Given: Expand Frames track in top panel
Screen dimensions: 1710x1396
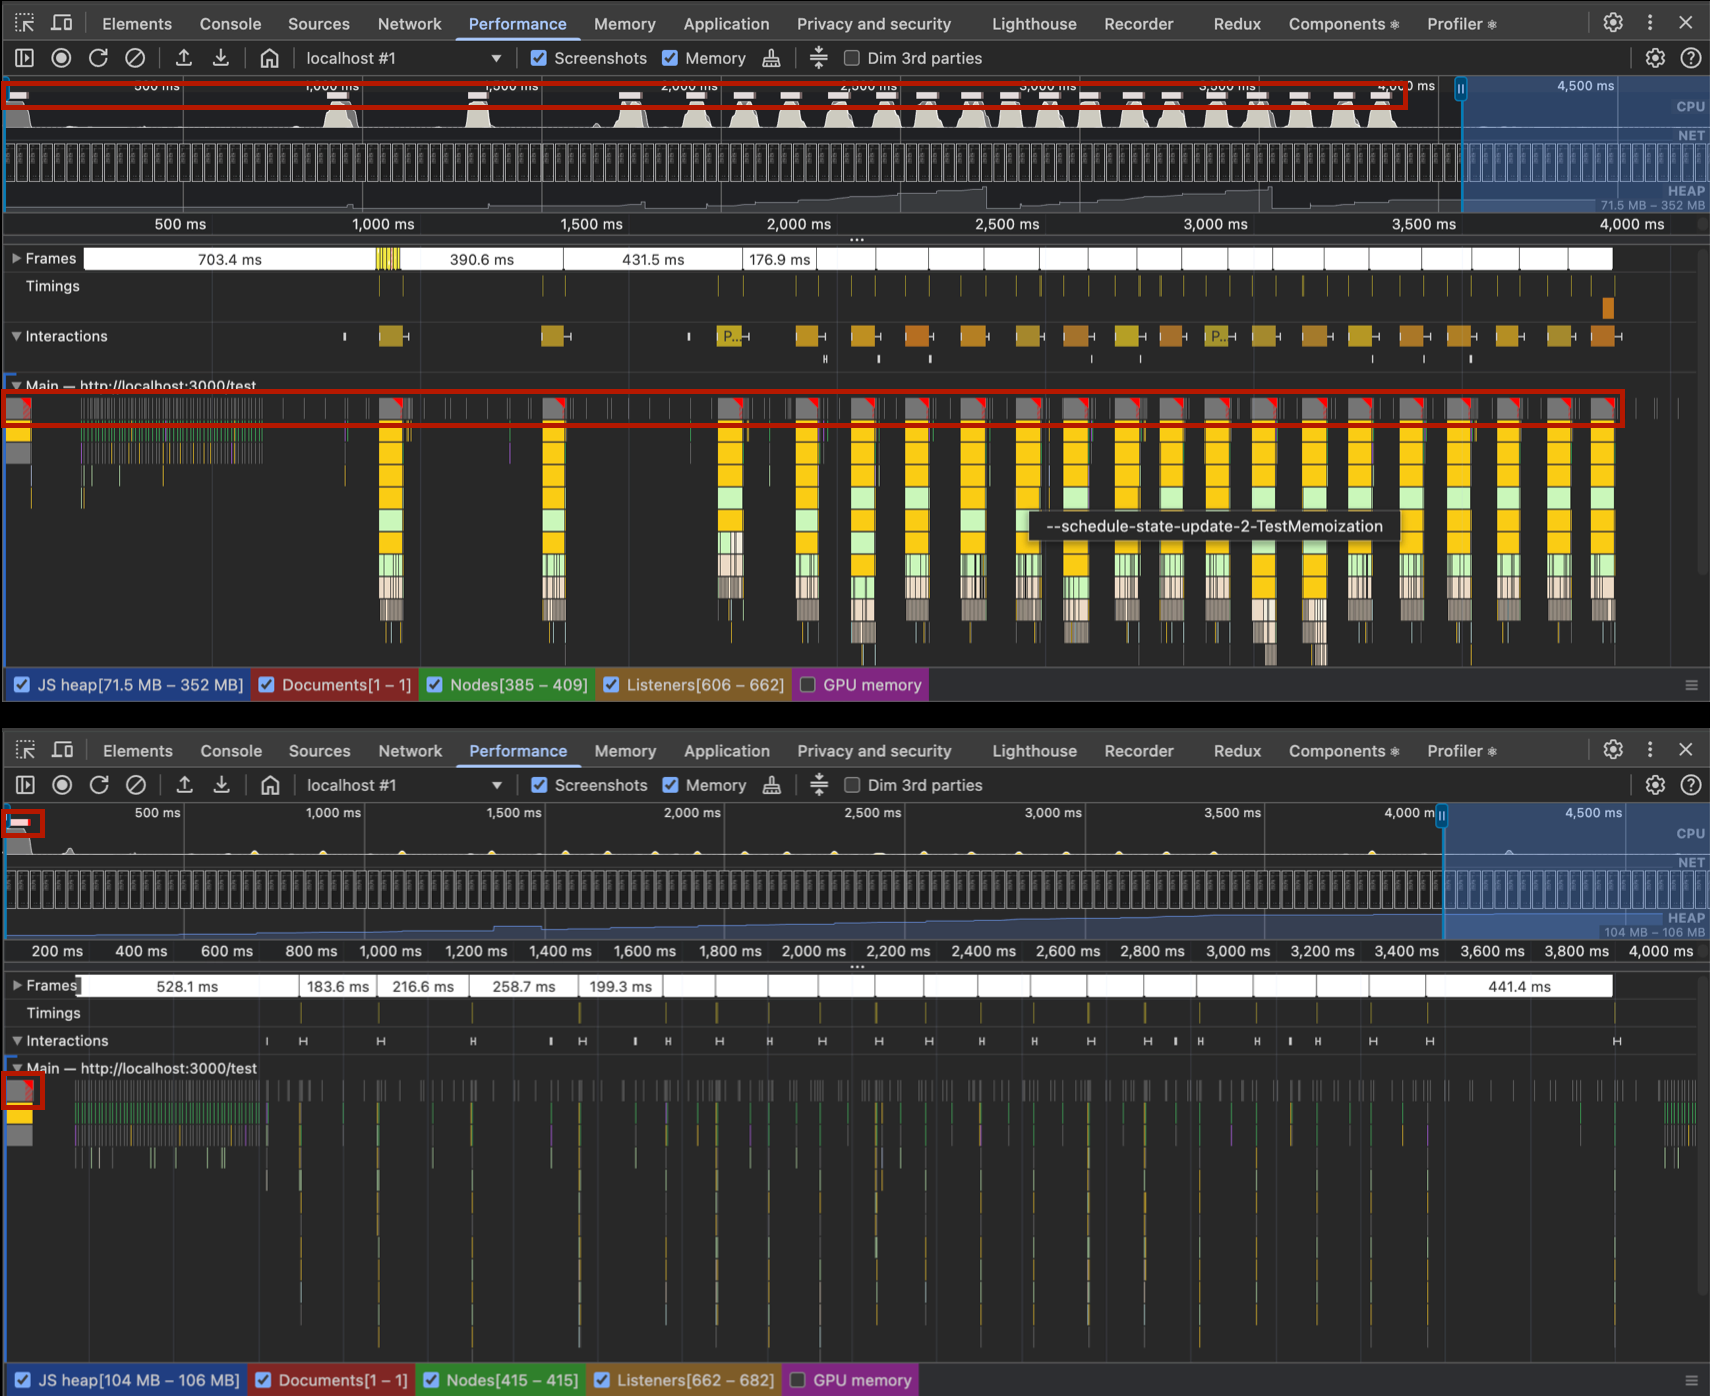Looking at the screenshot, I should tap(16, 258).
